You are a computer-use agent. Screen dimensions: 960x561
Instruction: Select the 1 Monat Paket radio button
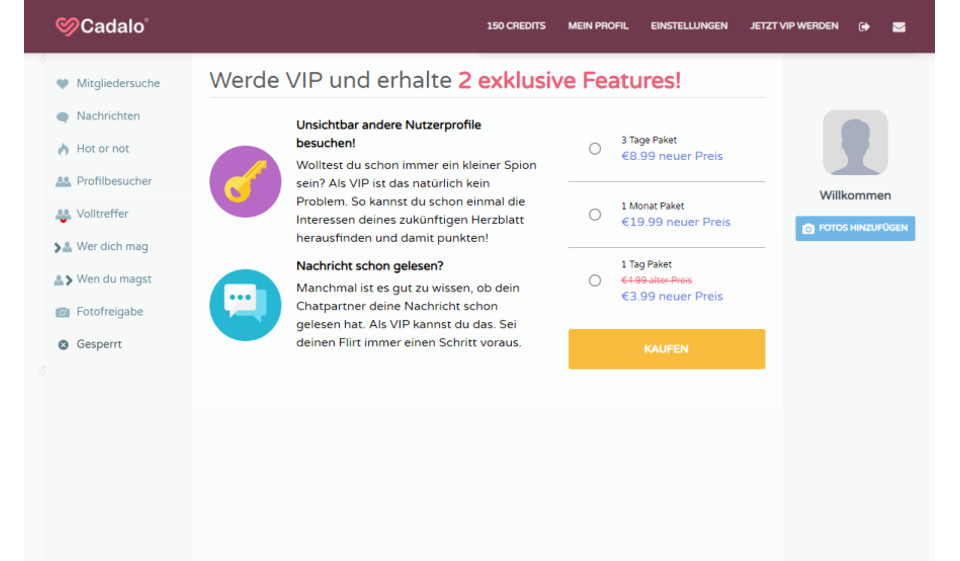click(595, 215)
